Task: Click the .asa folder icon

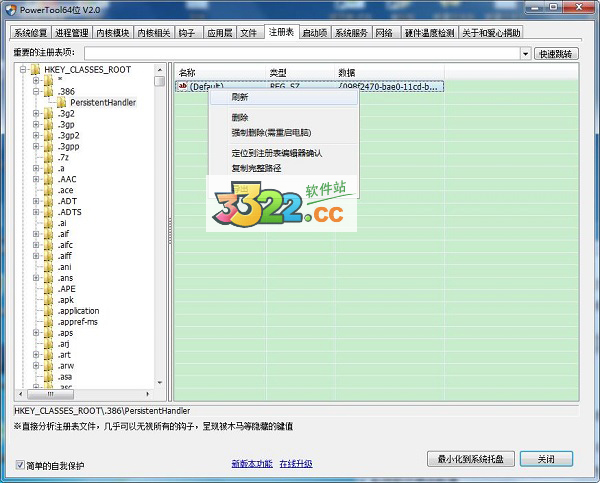Action: coord(48,377)
